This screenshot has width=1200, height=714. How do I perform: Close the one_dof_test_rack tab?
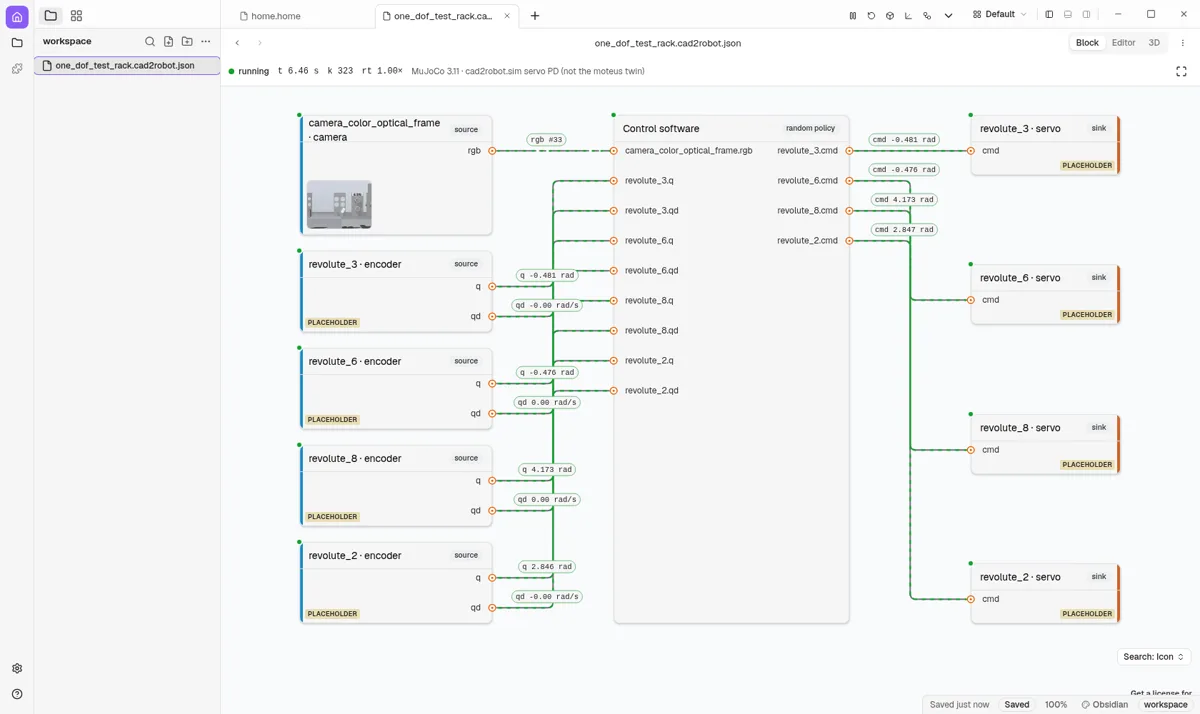[508, 16]
